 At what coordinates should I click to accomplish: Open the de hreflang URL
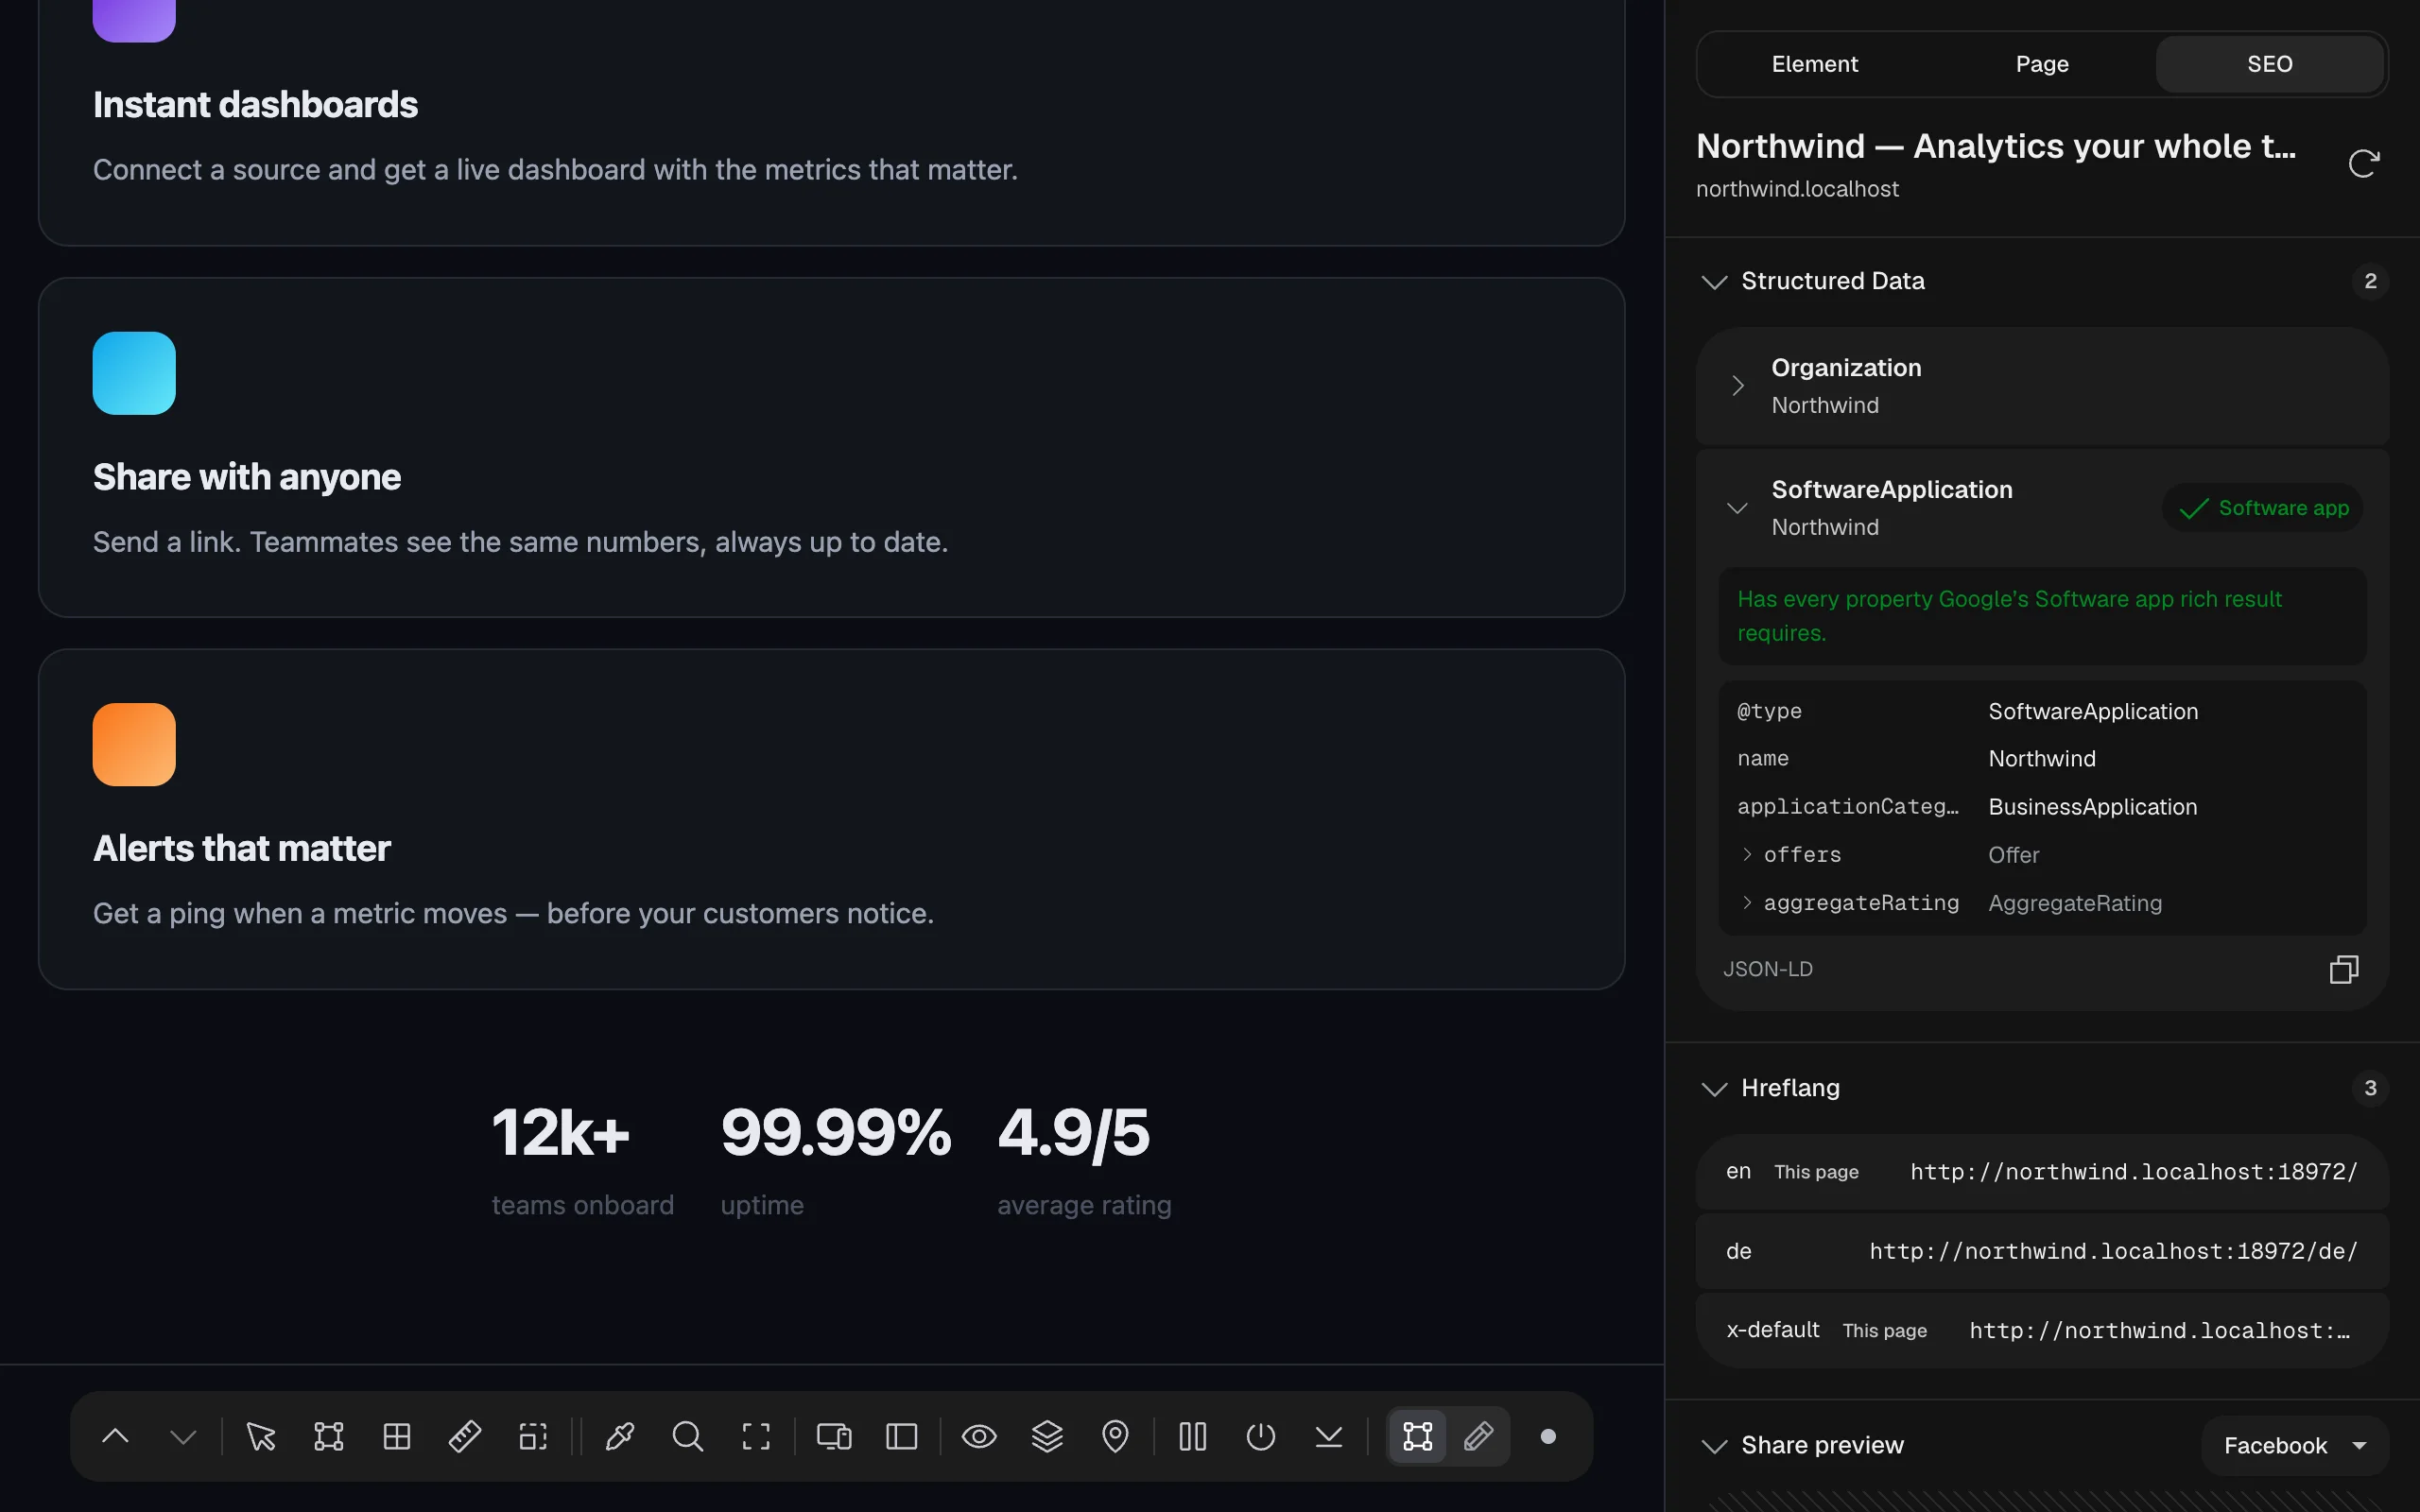2113,1252
